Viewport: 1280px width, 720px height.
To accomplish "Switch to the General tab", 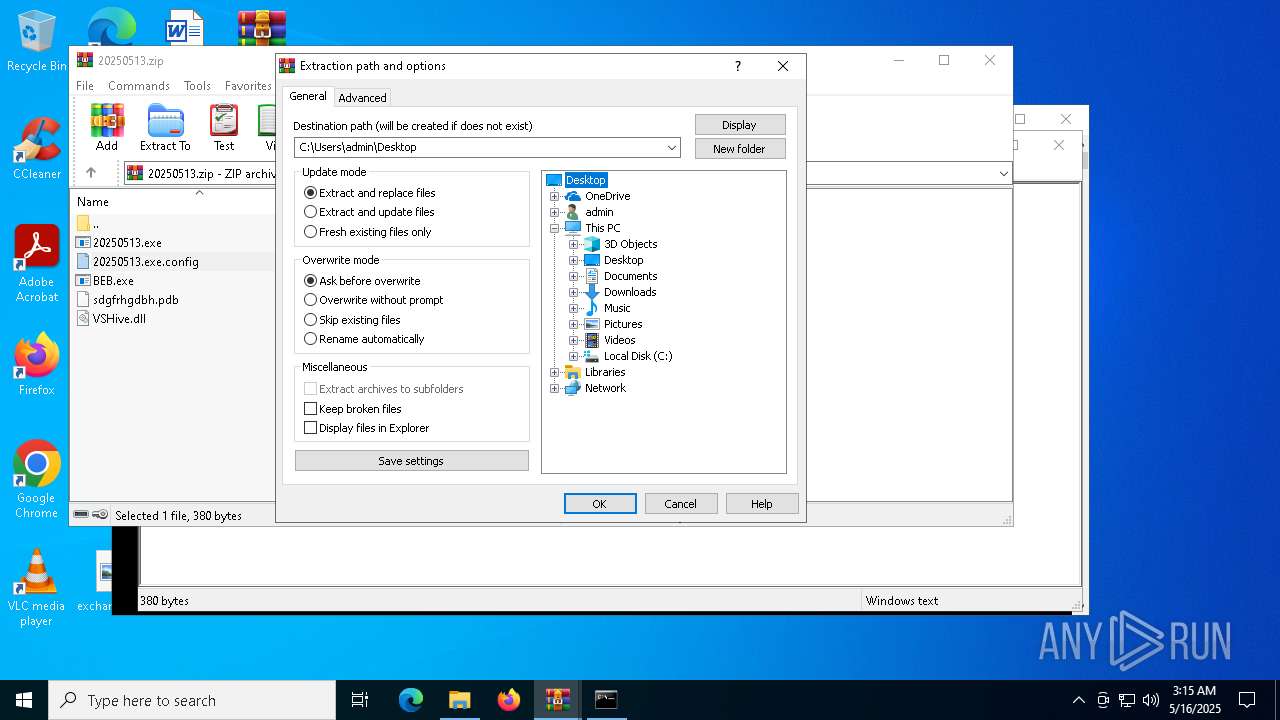I will tap(308, 96).
